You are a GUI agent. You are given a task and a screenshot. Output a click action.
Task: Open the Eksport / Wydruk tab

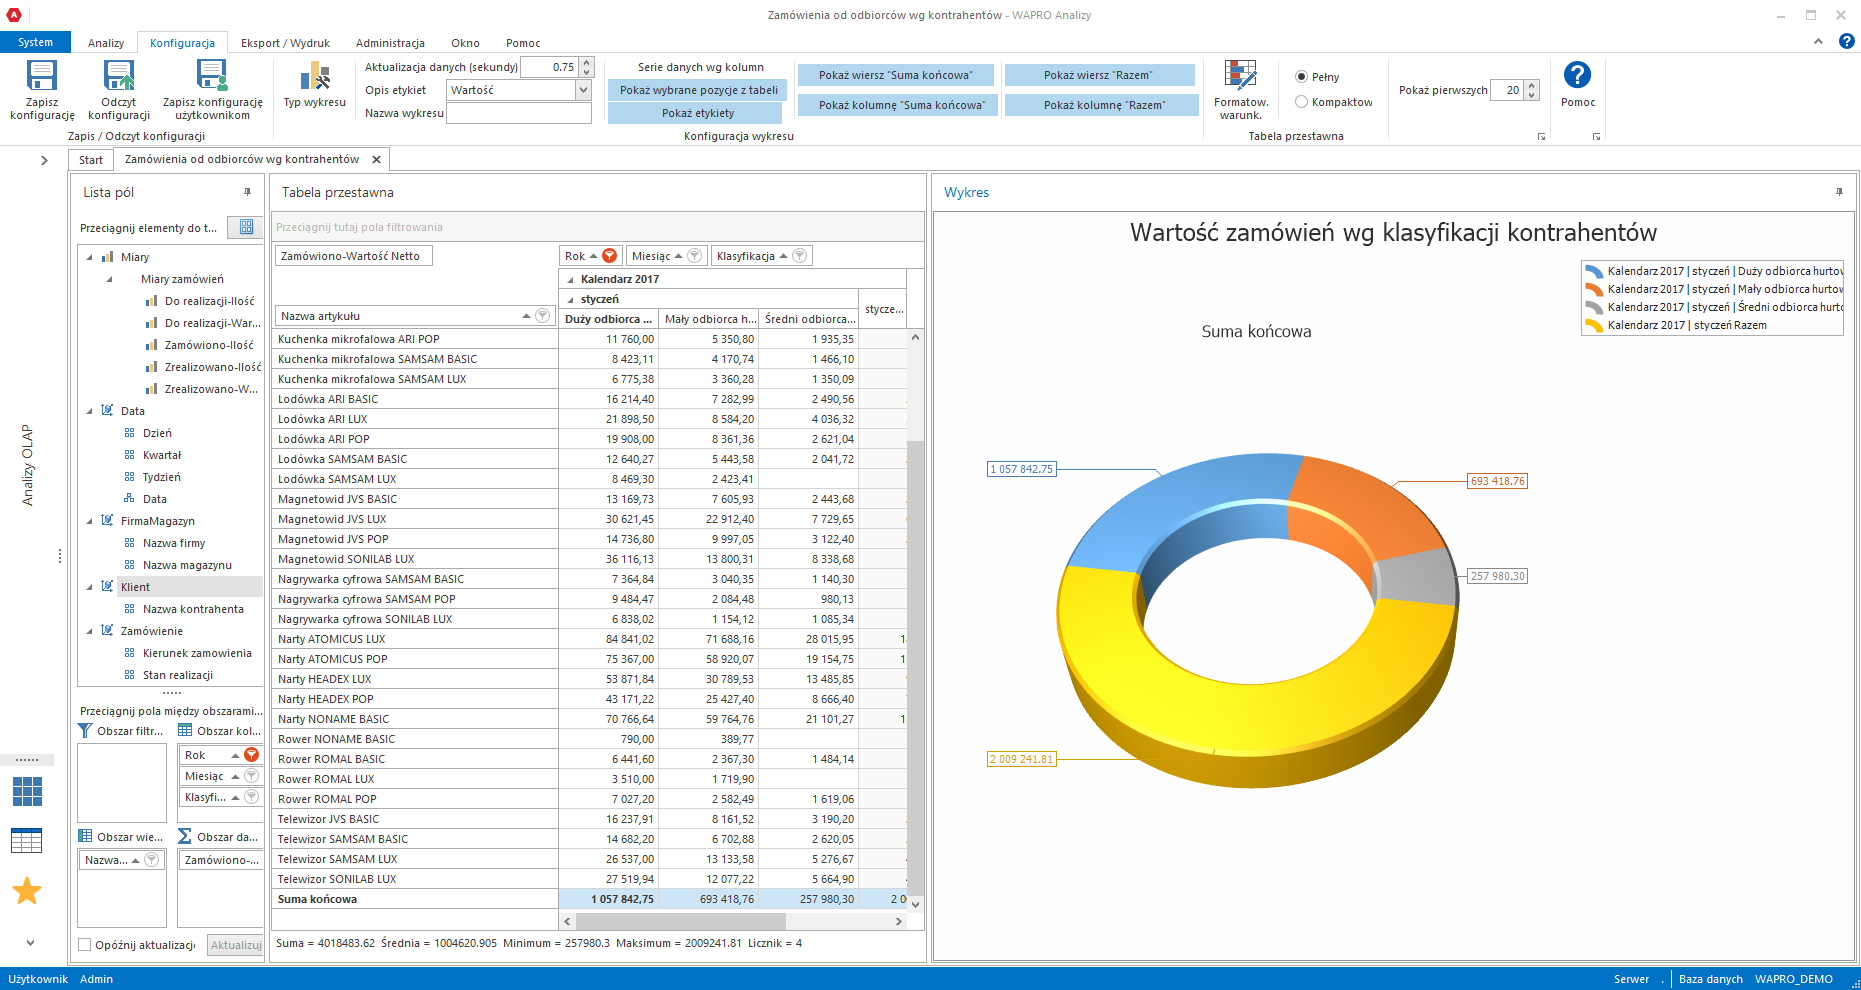point(285,43)
